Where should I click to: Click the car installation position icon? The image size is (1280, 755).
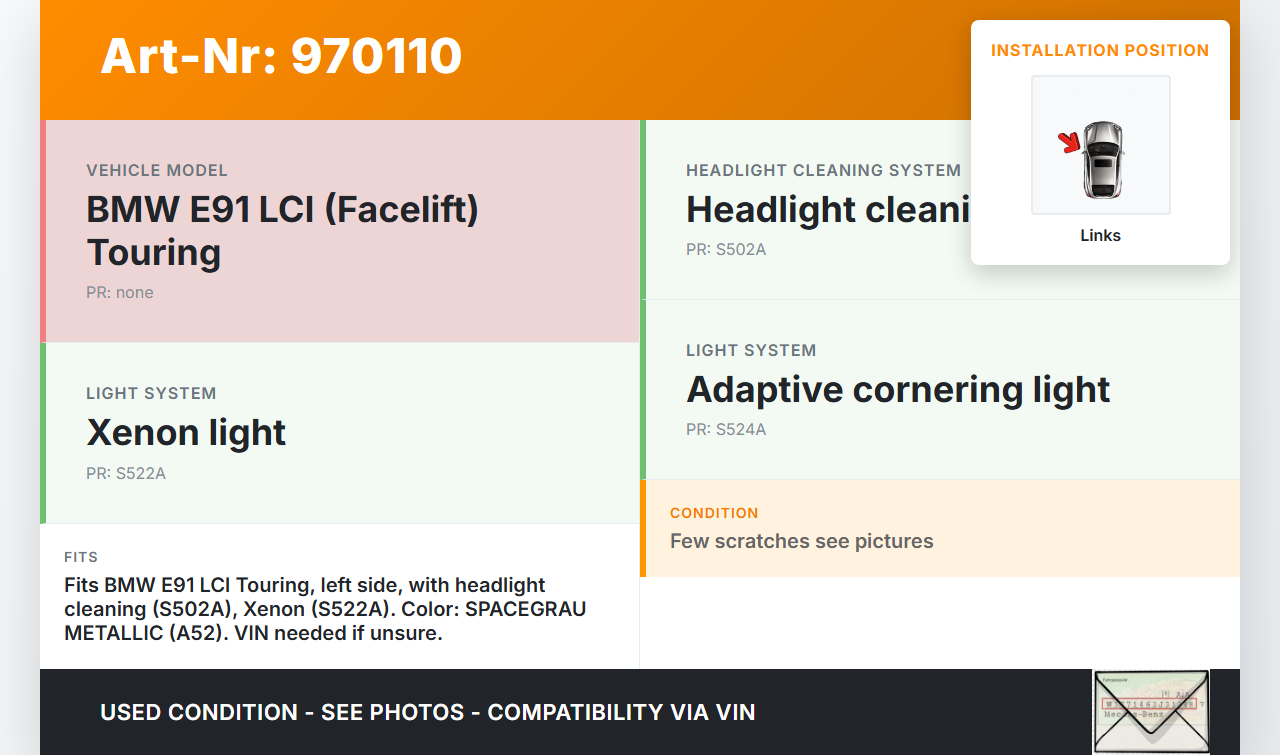click(1102, 158)
